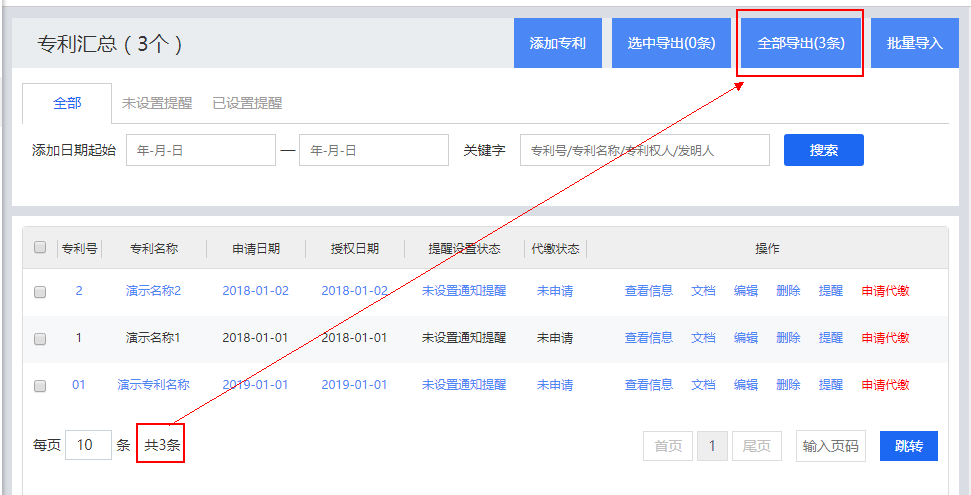Click the 跳转 jump button
This screenshot has height=495, width=971.
pyautogui.click(x=908, y=446)
